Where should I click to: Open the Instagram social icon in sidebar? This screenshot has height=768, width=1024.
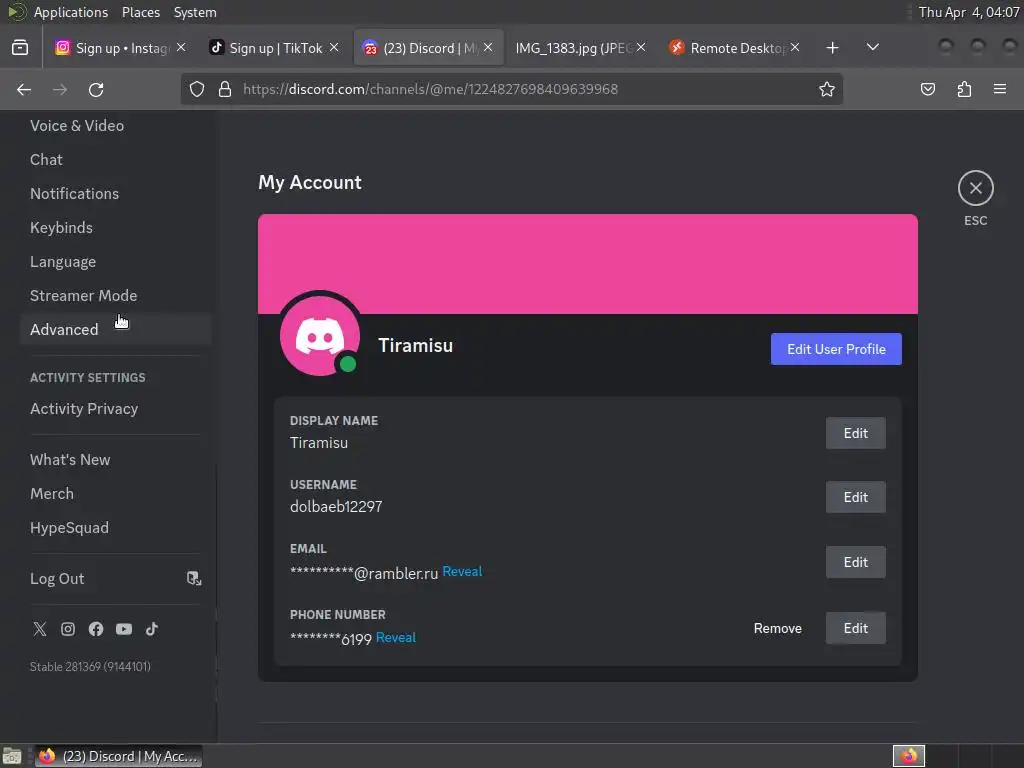click(68, 629)
